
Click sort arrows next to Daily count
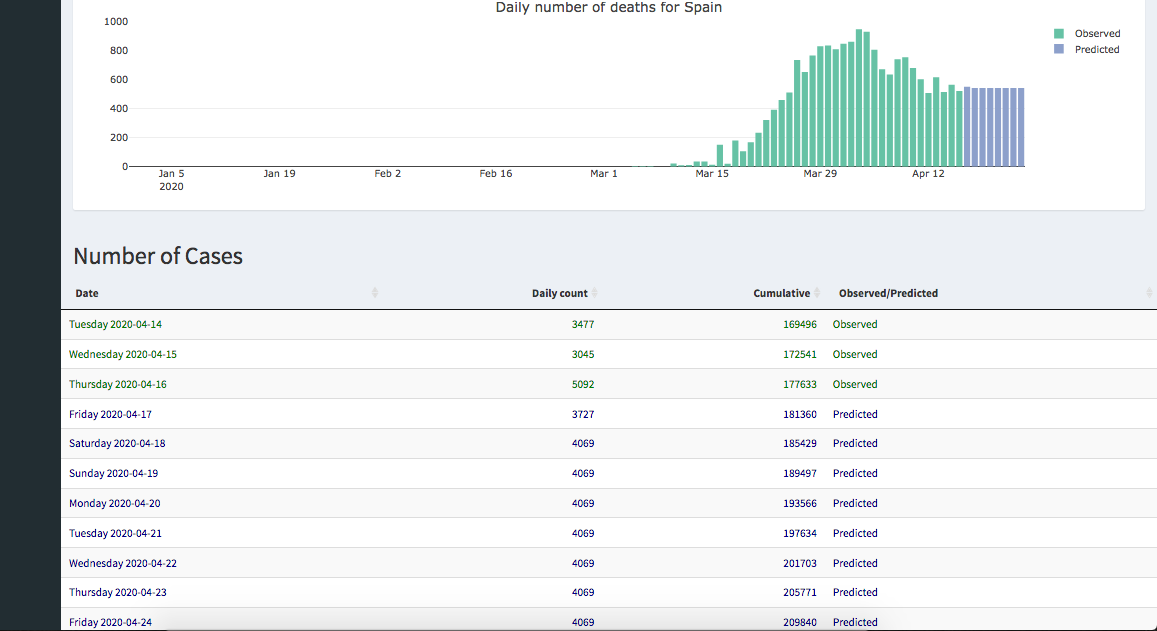595,293
